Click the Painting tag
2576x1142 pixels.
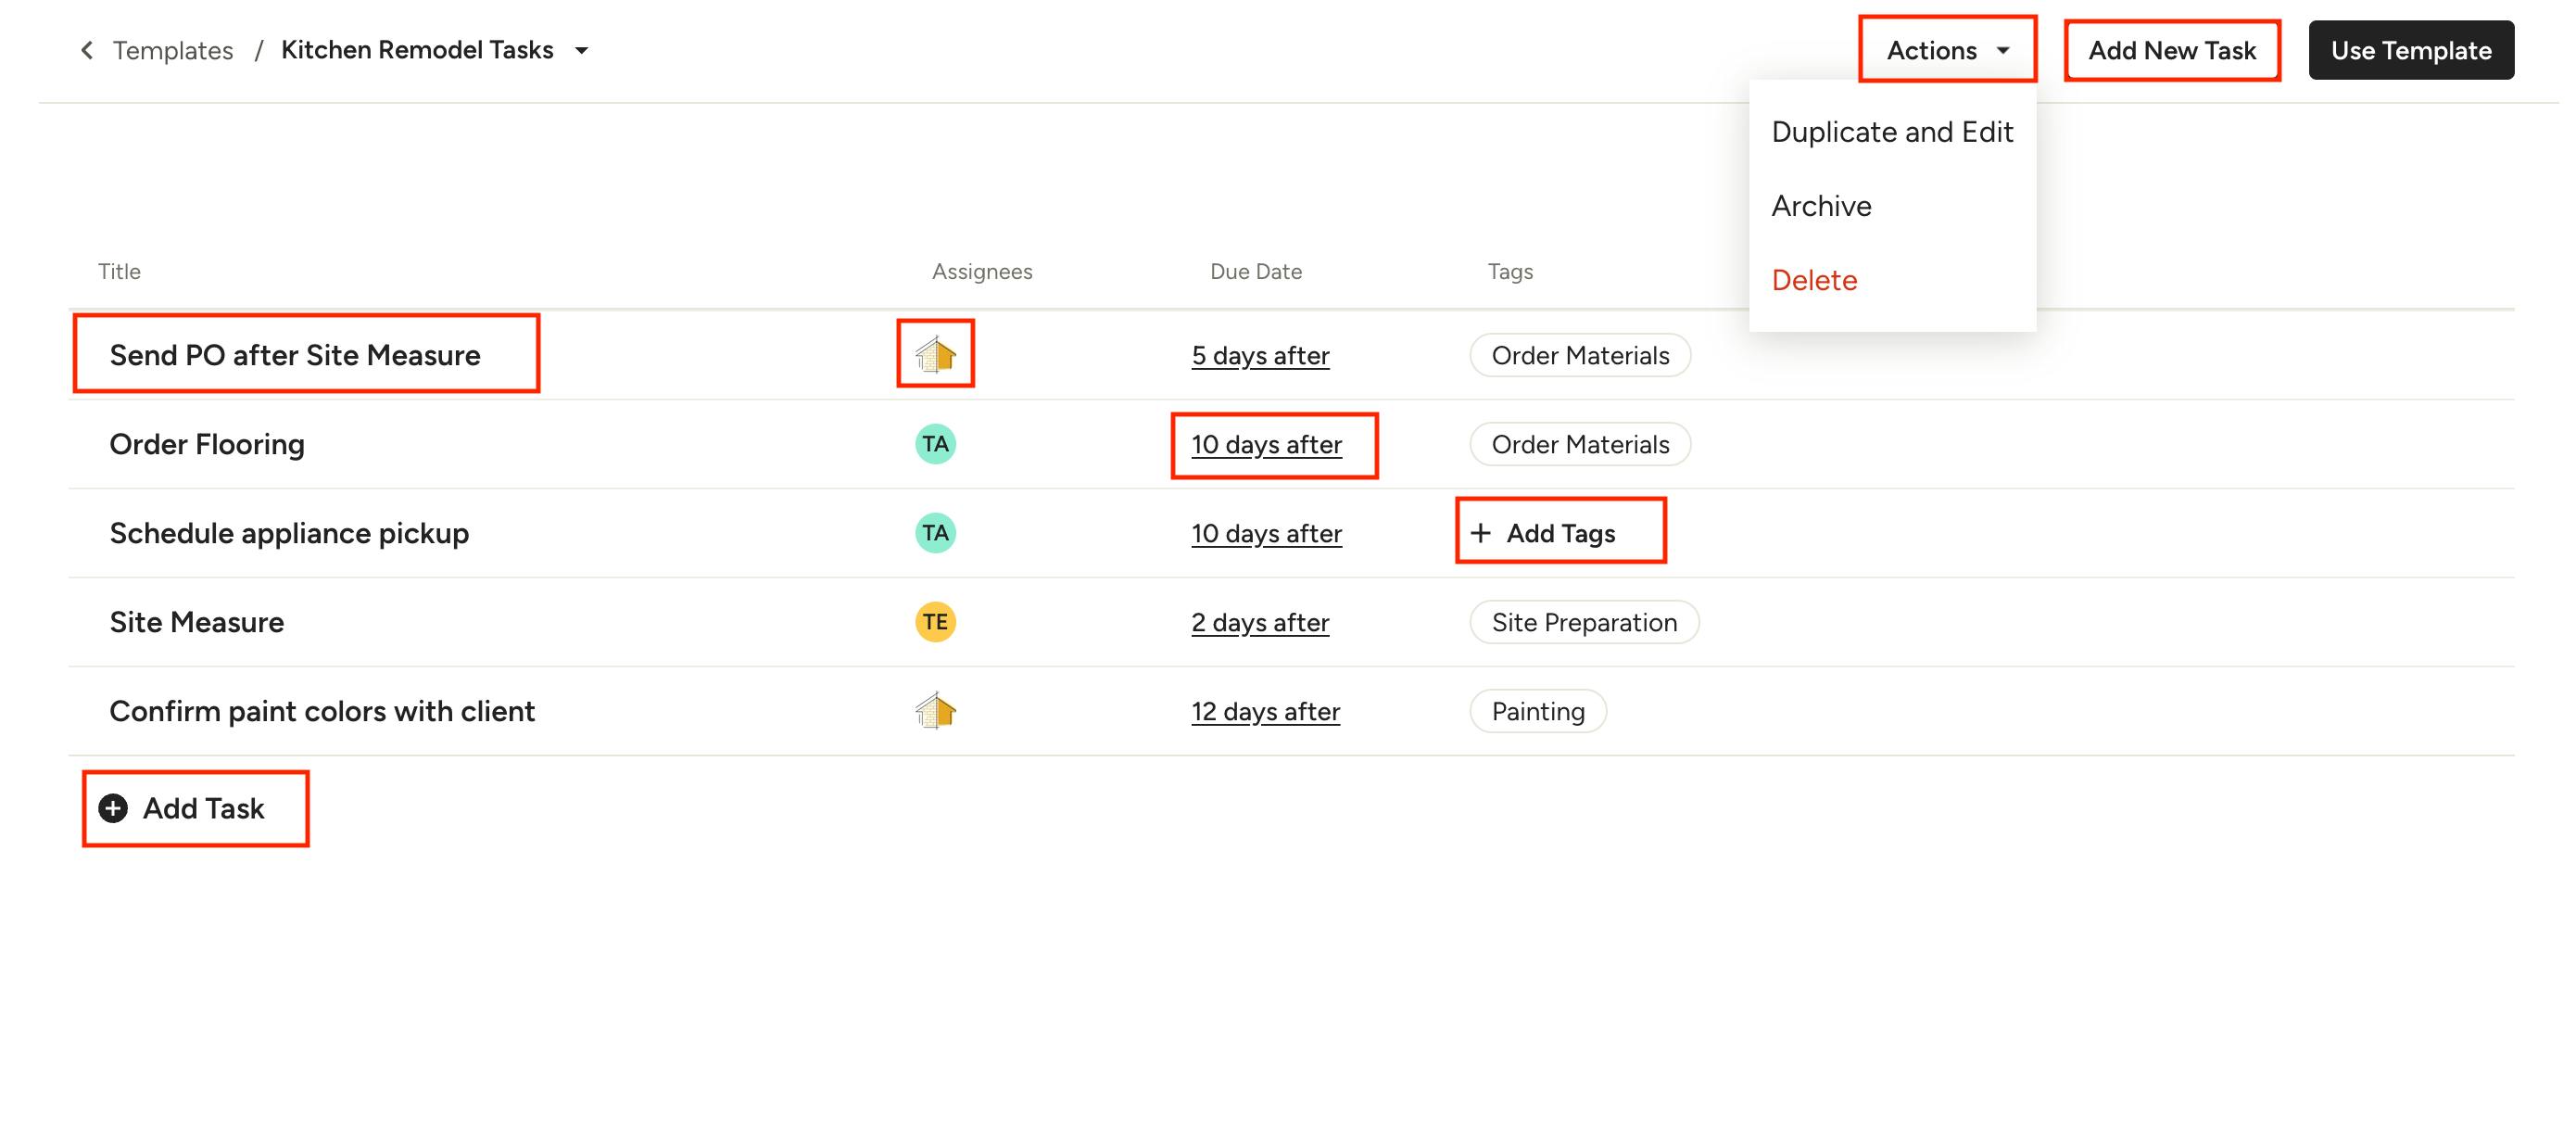[1538, 711]
